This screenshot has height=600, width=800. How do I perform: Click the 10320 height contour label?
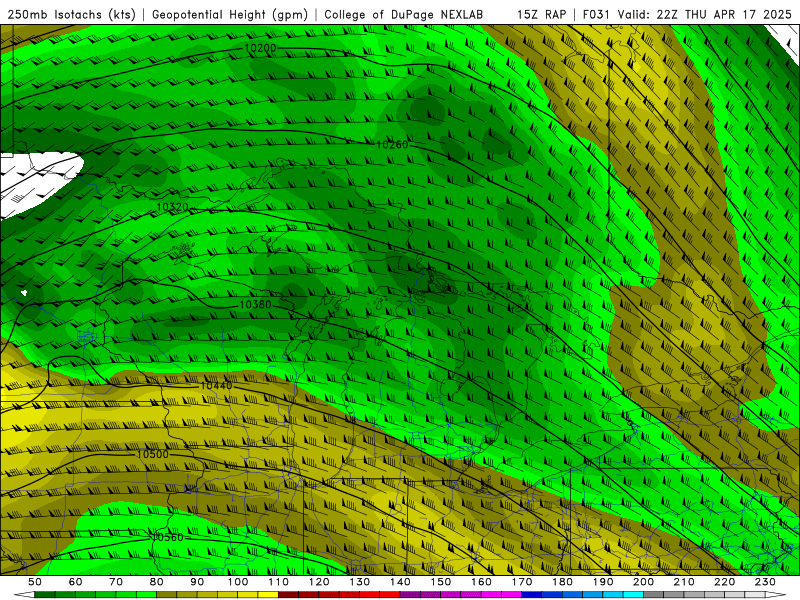coord(172,207)
